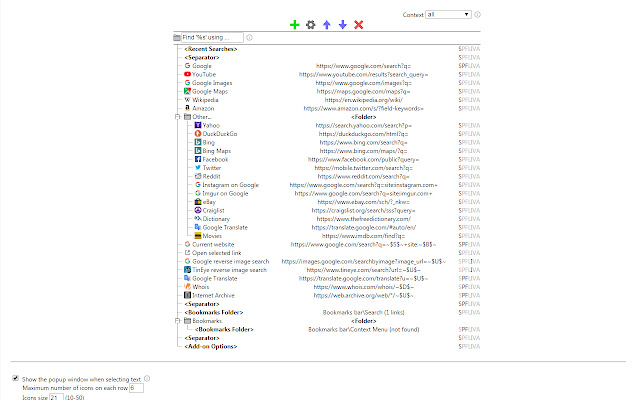
Task: Click the Bing Maps icon
Action: 198,151
